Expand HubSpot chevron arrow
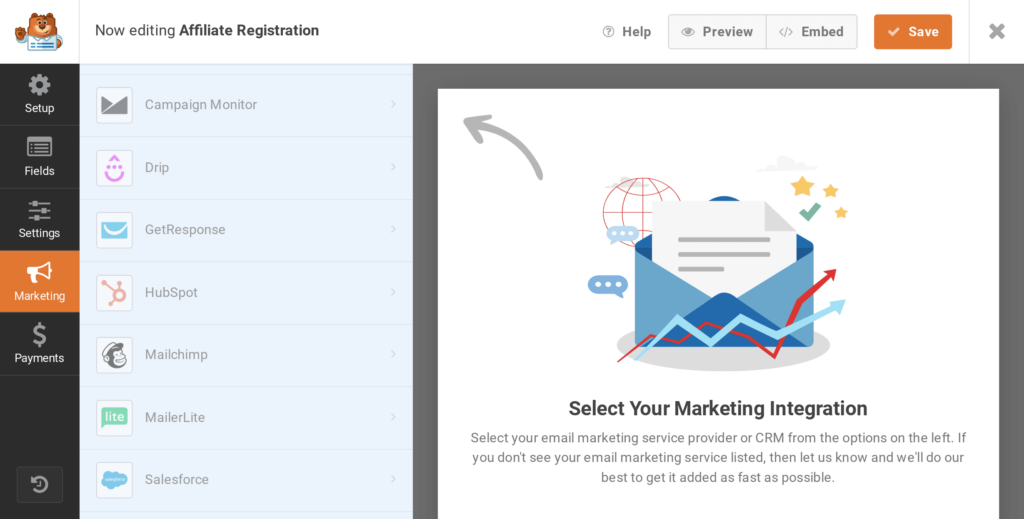 393,292
